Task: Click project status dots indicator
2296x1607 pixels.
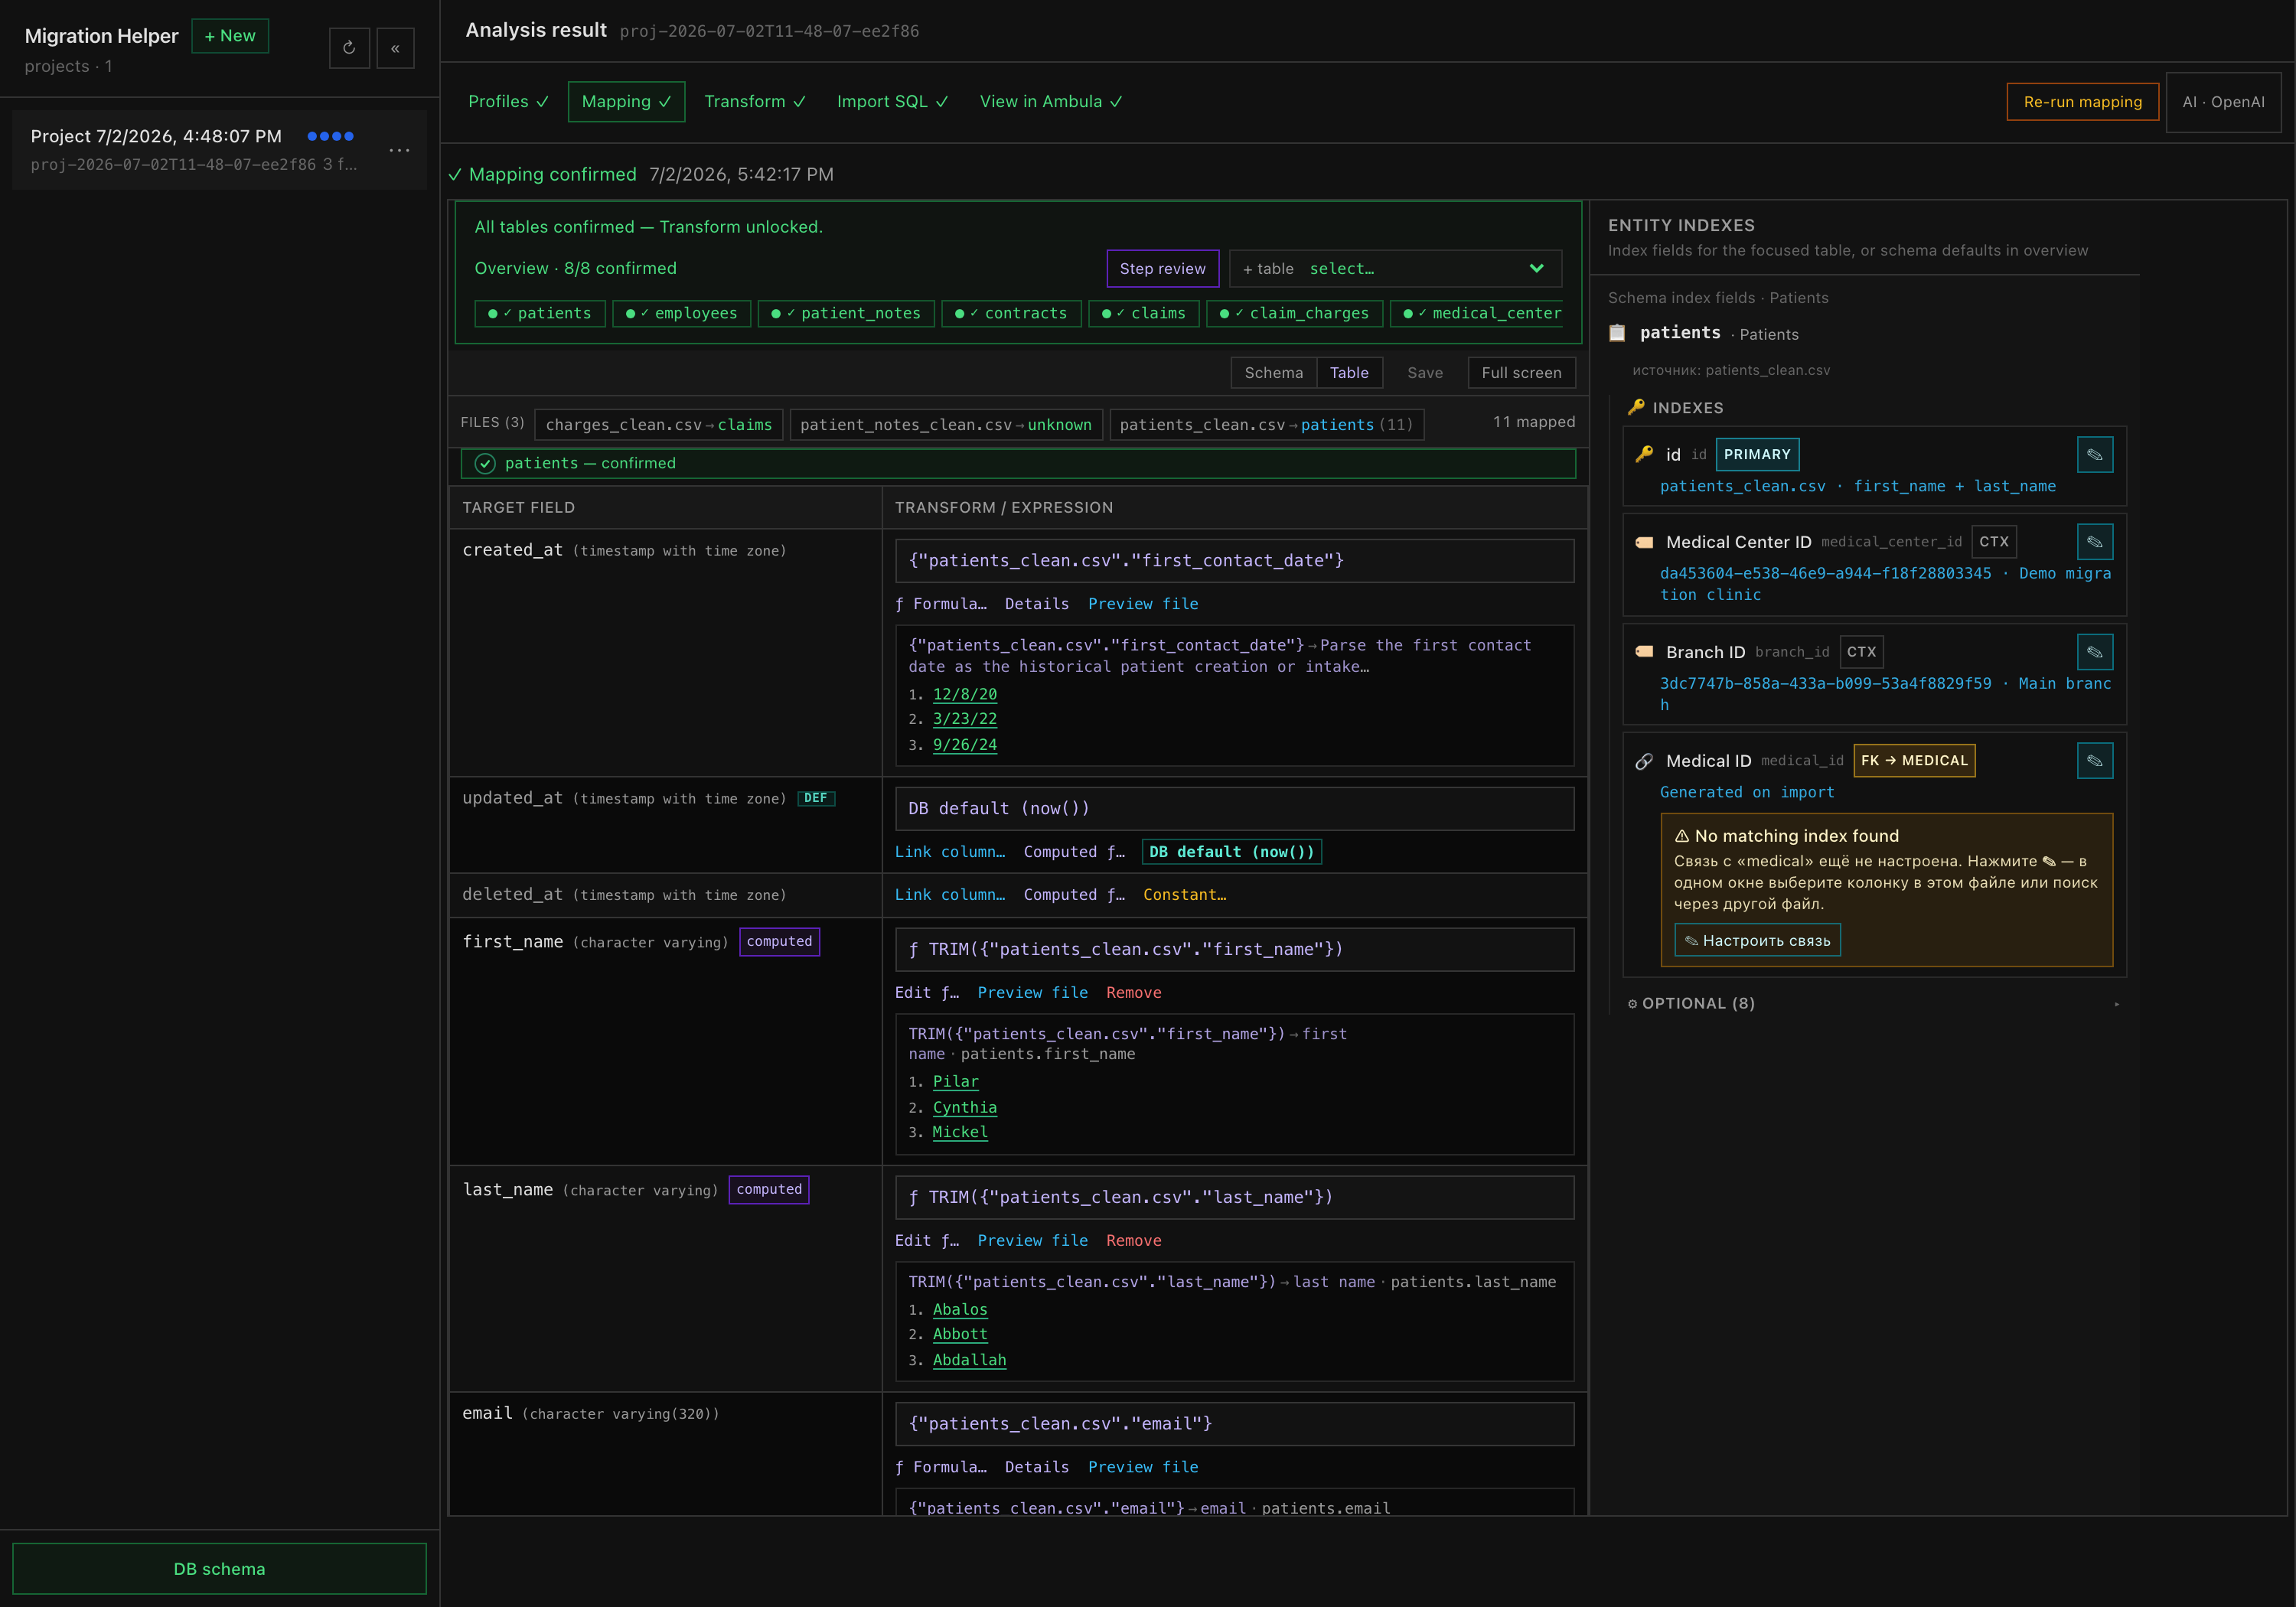Action: [x=330, y=136]
